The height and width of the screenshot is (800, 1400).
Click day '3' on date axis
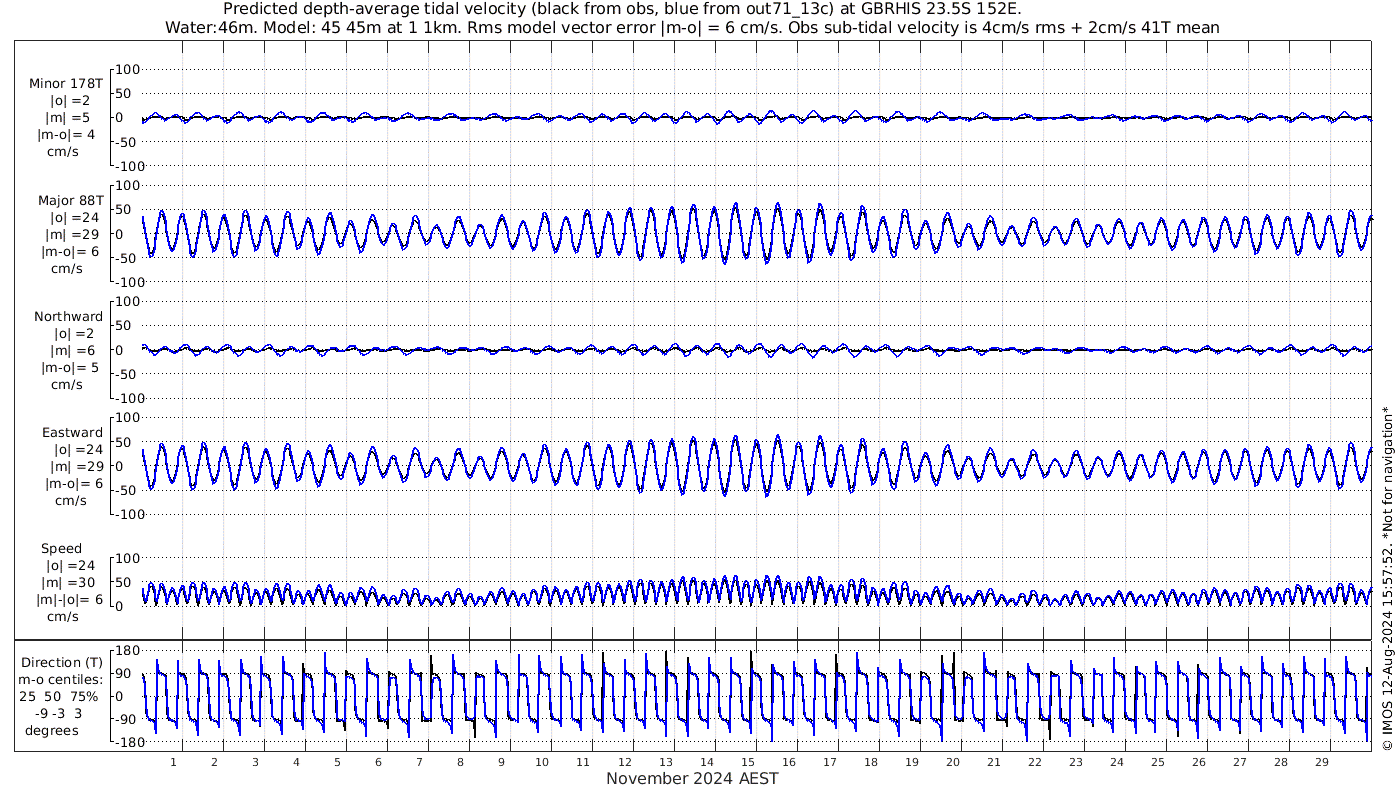(256, 762)
